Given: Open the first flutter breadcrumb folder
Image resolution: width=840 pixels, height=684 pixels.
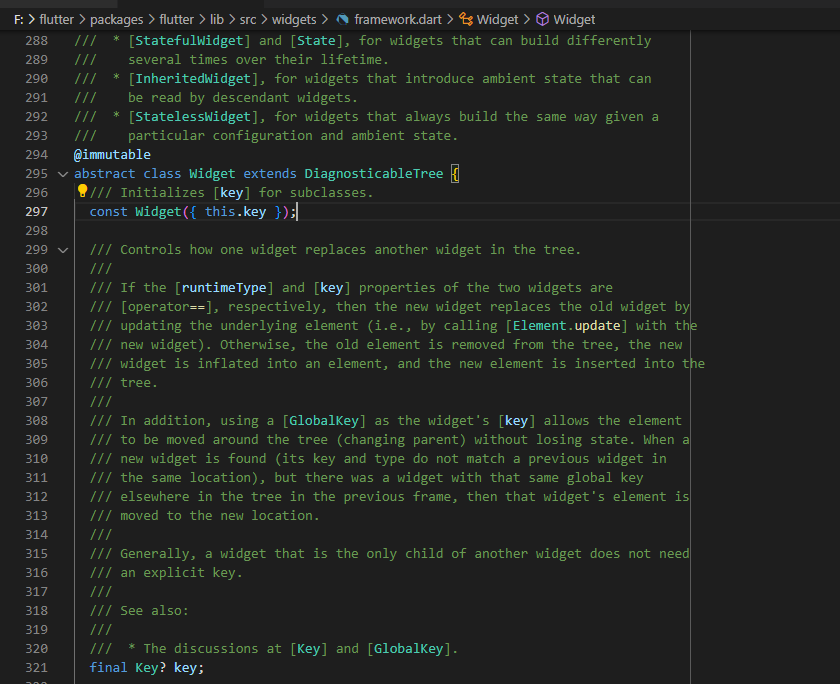Looking at the screenshot, I should 56,20.
